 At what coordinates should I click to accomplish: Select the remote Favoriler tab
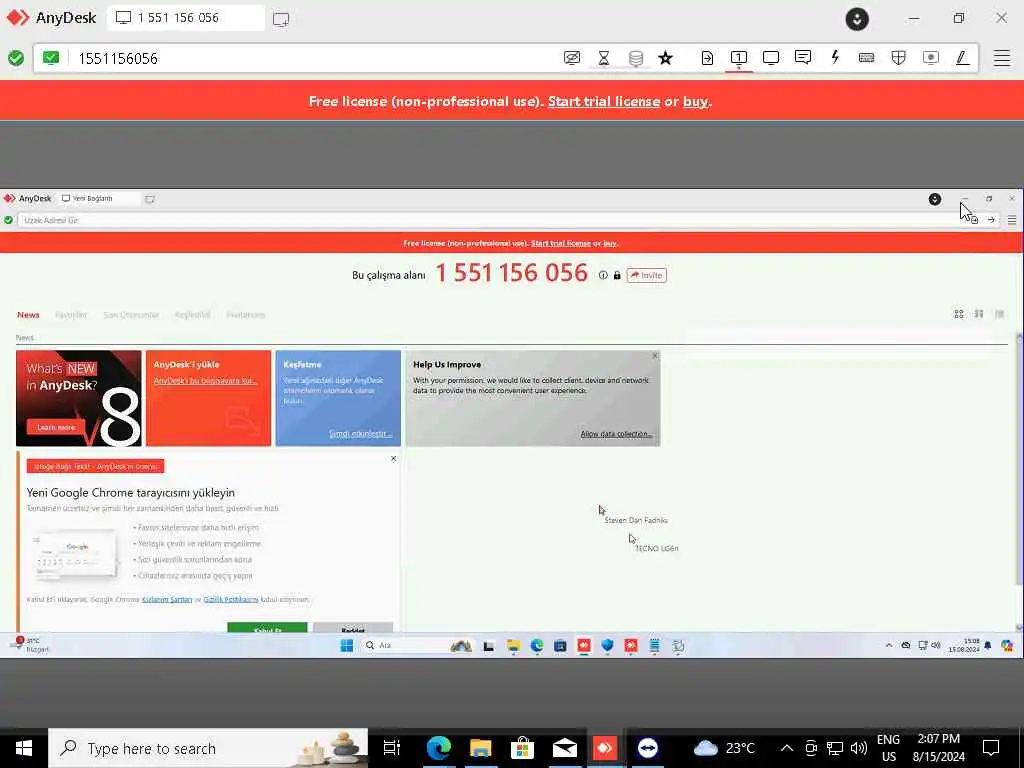click(71, 315)
